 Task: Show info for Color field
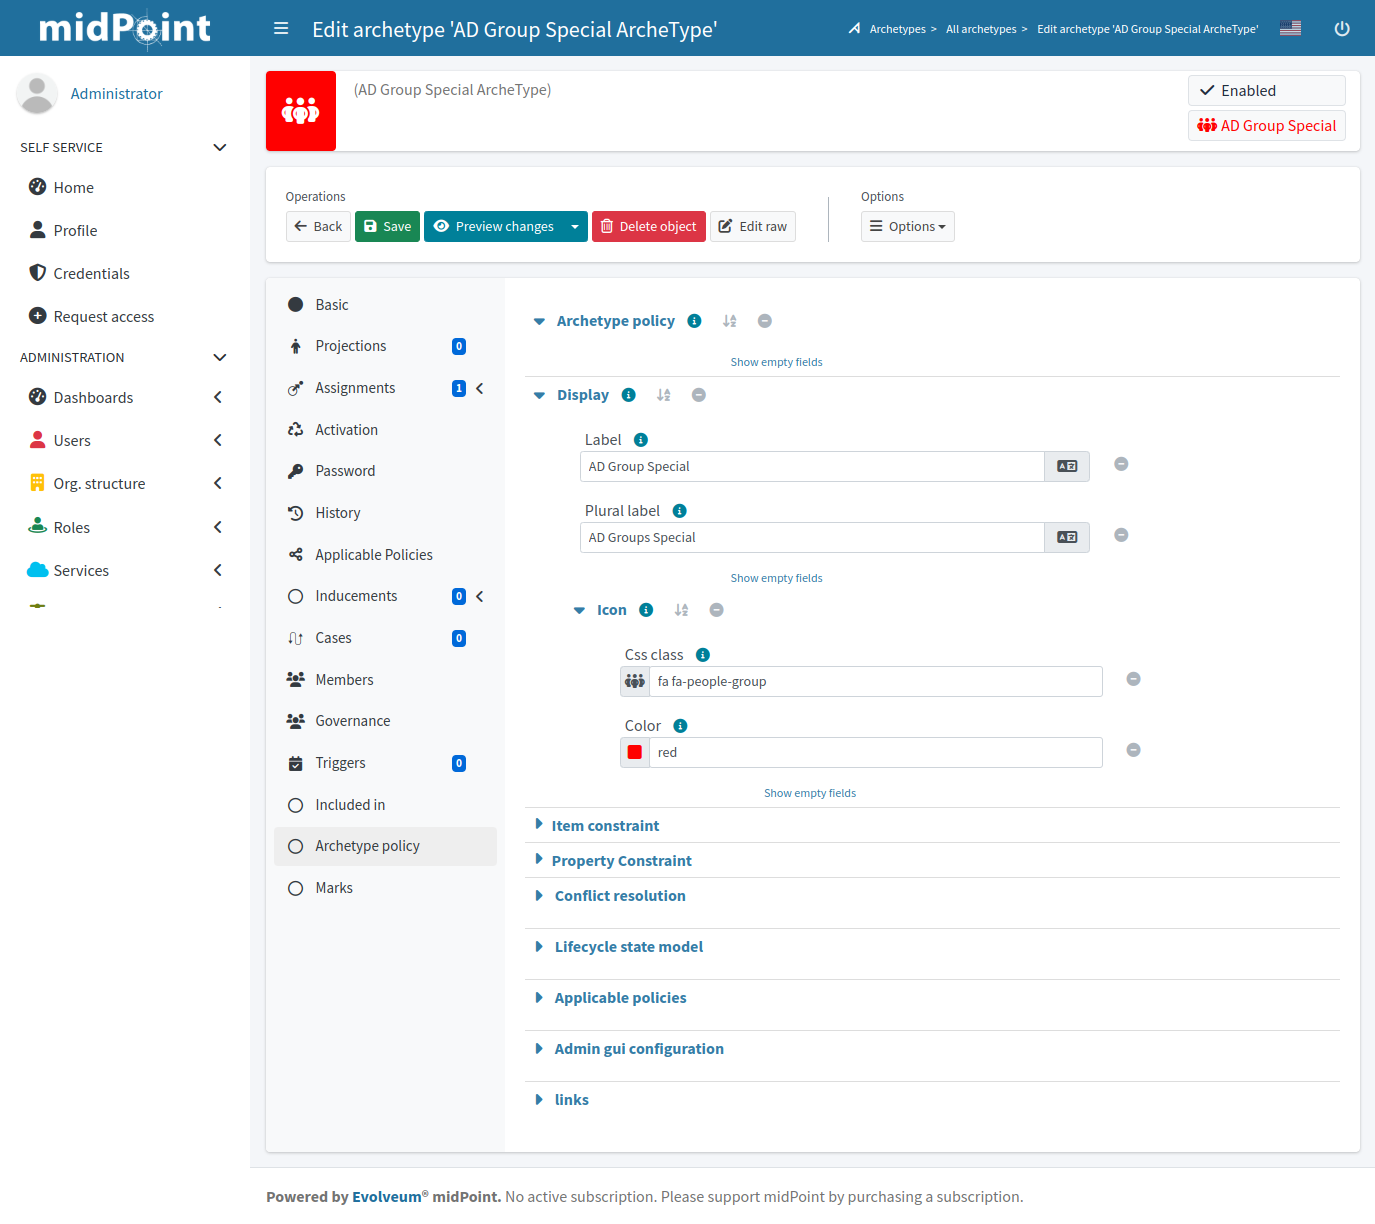(680, 726)
